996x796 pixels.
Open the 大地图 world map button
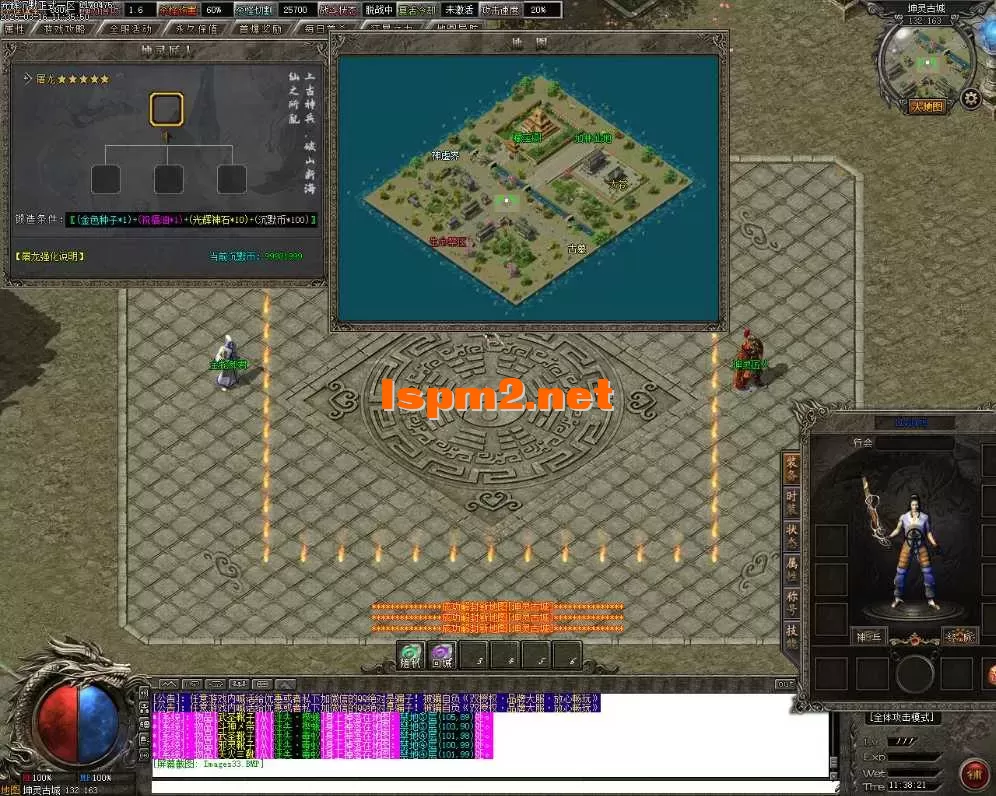[x=927, y=107]
